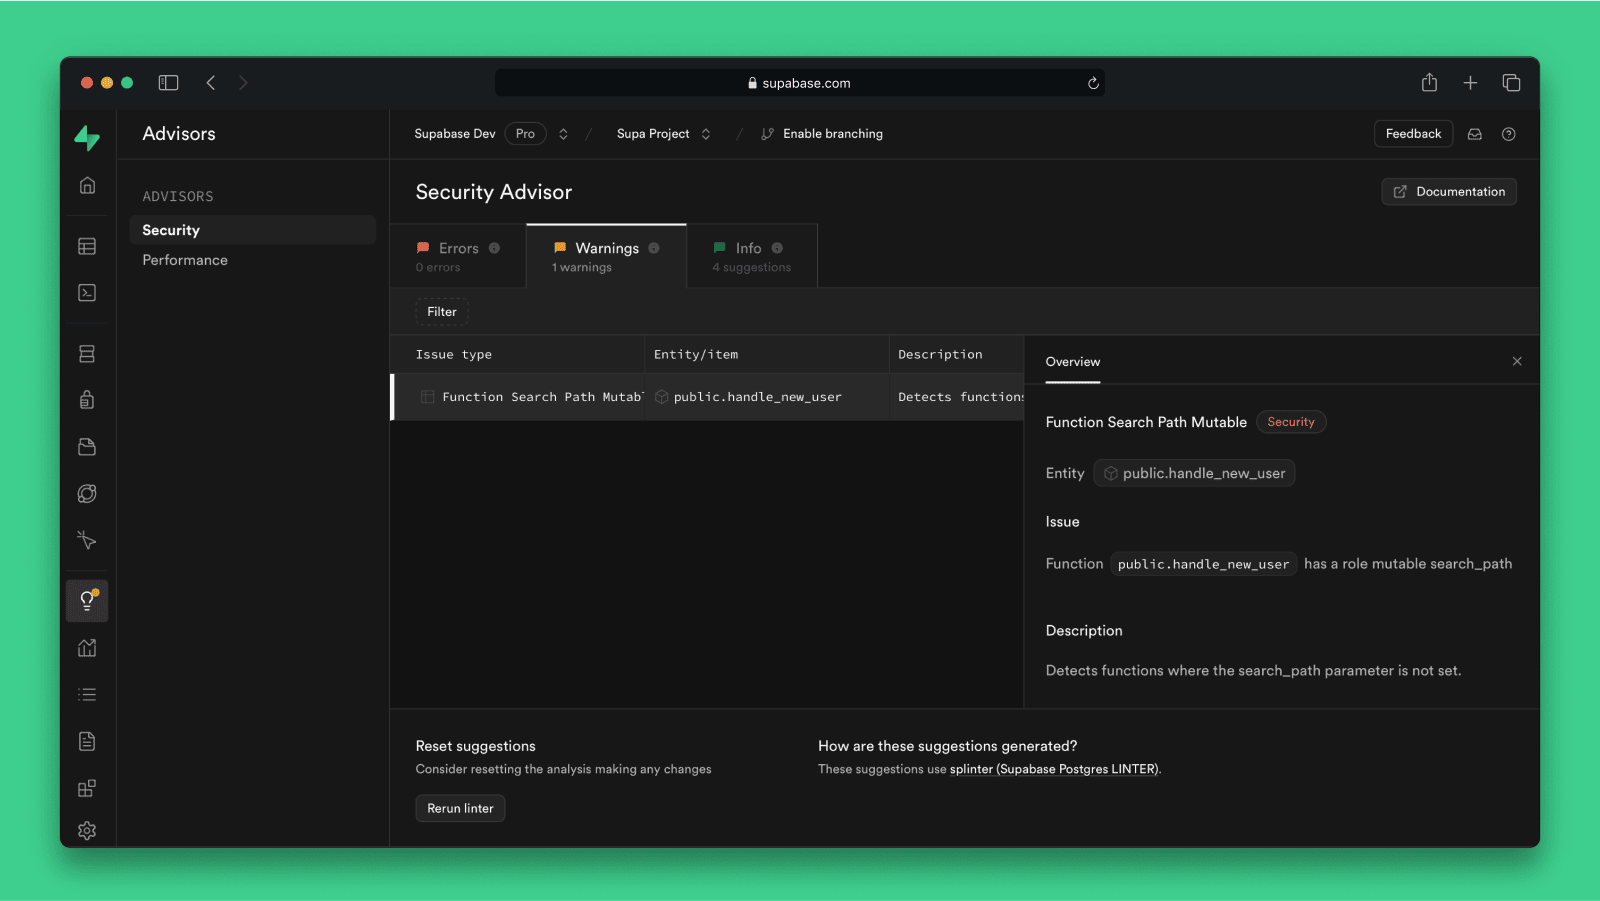The image size is (1600, 901).
Task: Open Project Settings gear icon
Action: click(87, 830)
